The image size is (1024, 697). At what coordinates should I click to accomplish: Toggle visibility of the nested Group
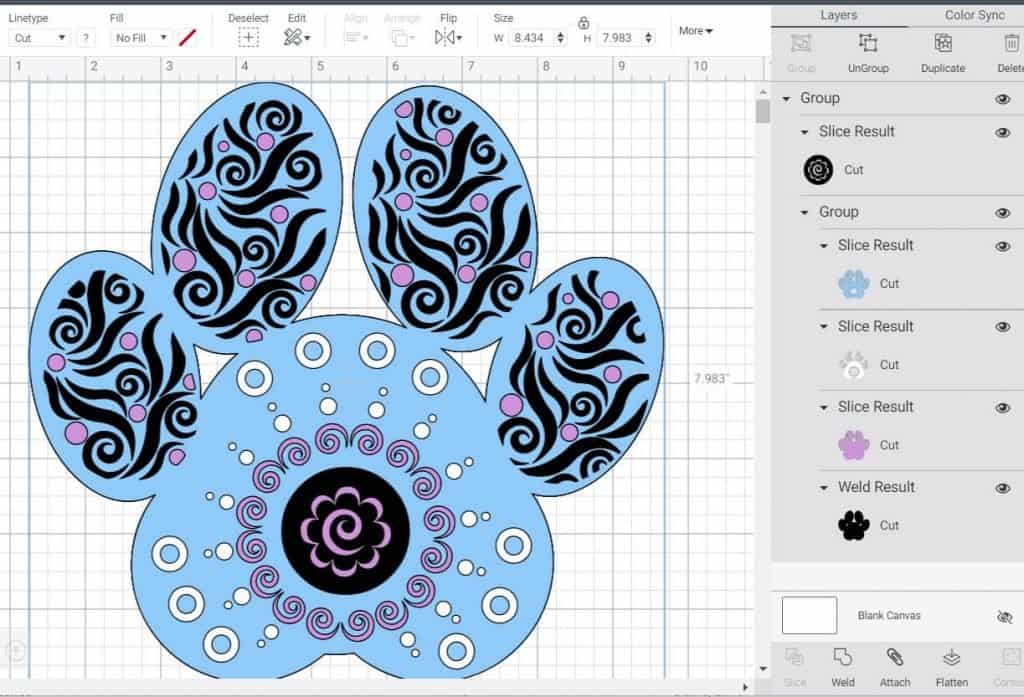point(1002,213)
